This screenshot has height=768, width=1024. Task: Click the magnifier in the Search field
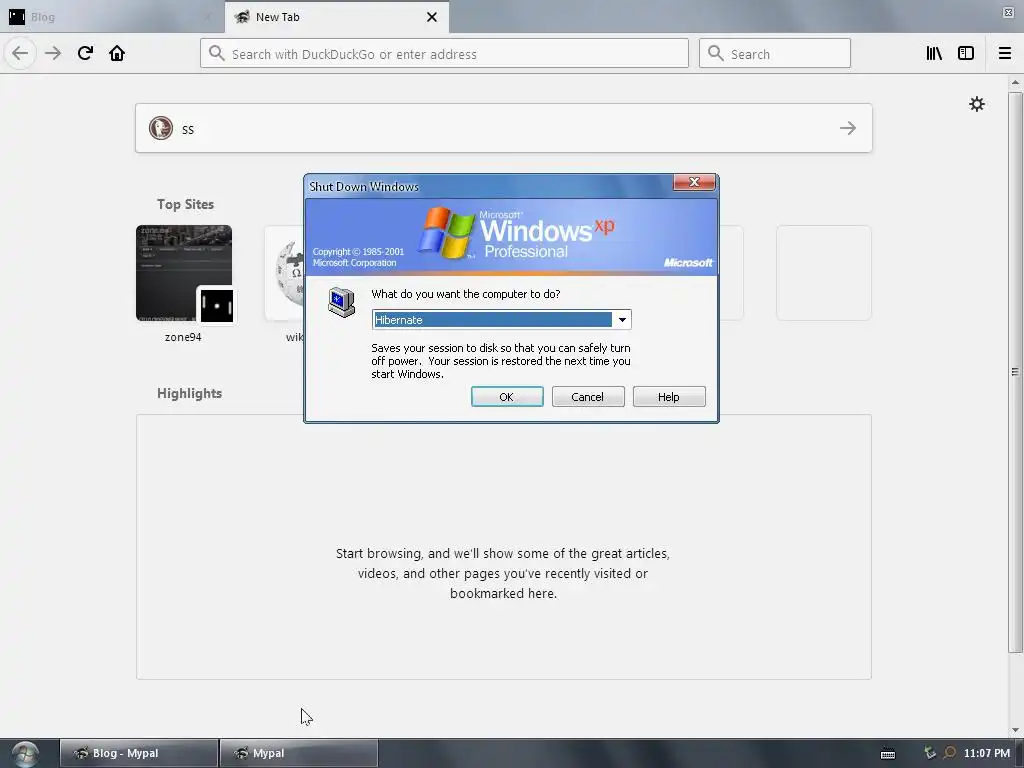(x=716, y=54)
